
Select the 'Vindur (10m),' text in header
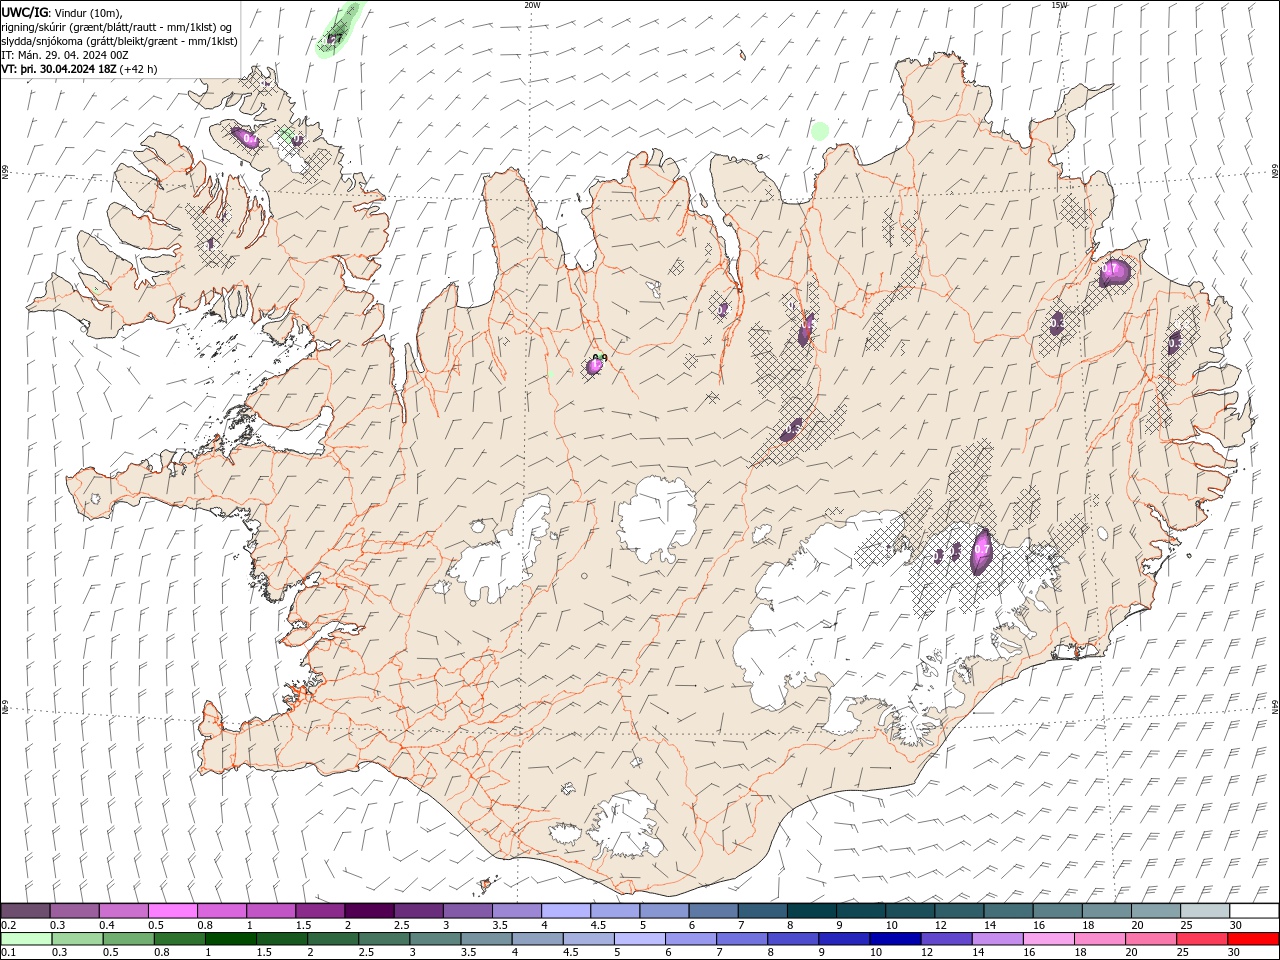(89, 12)
